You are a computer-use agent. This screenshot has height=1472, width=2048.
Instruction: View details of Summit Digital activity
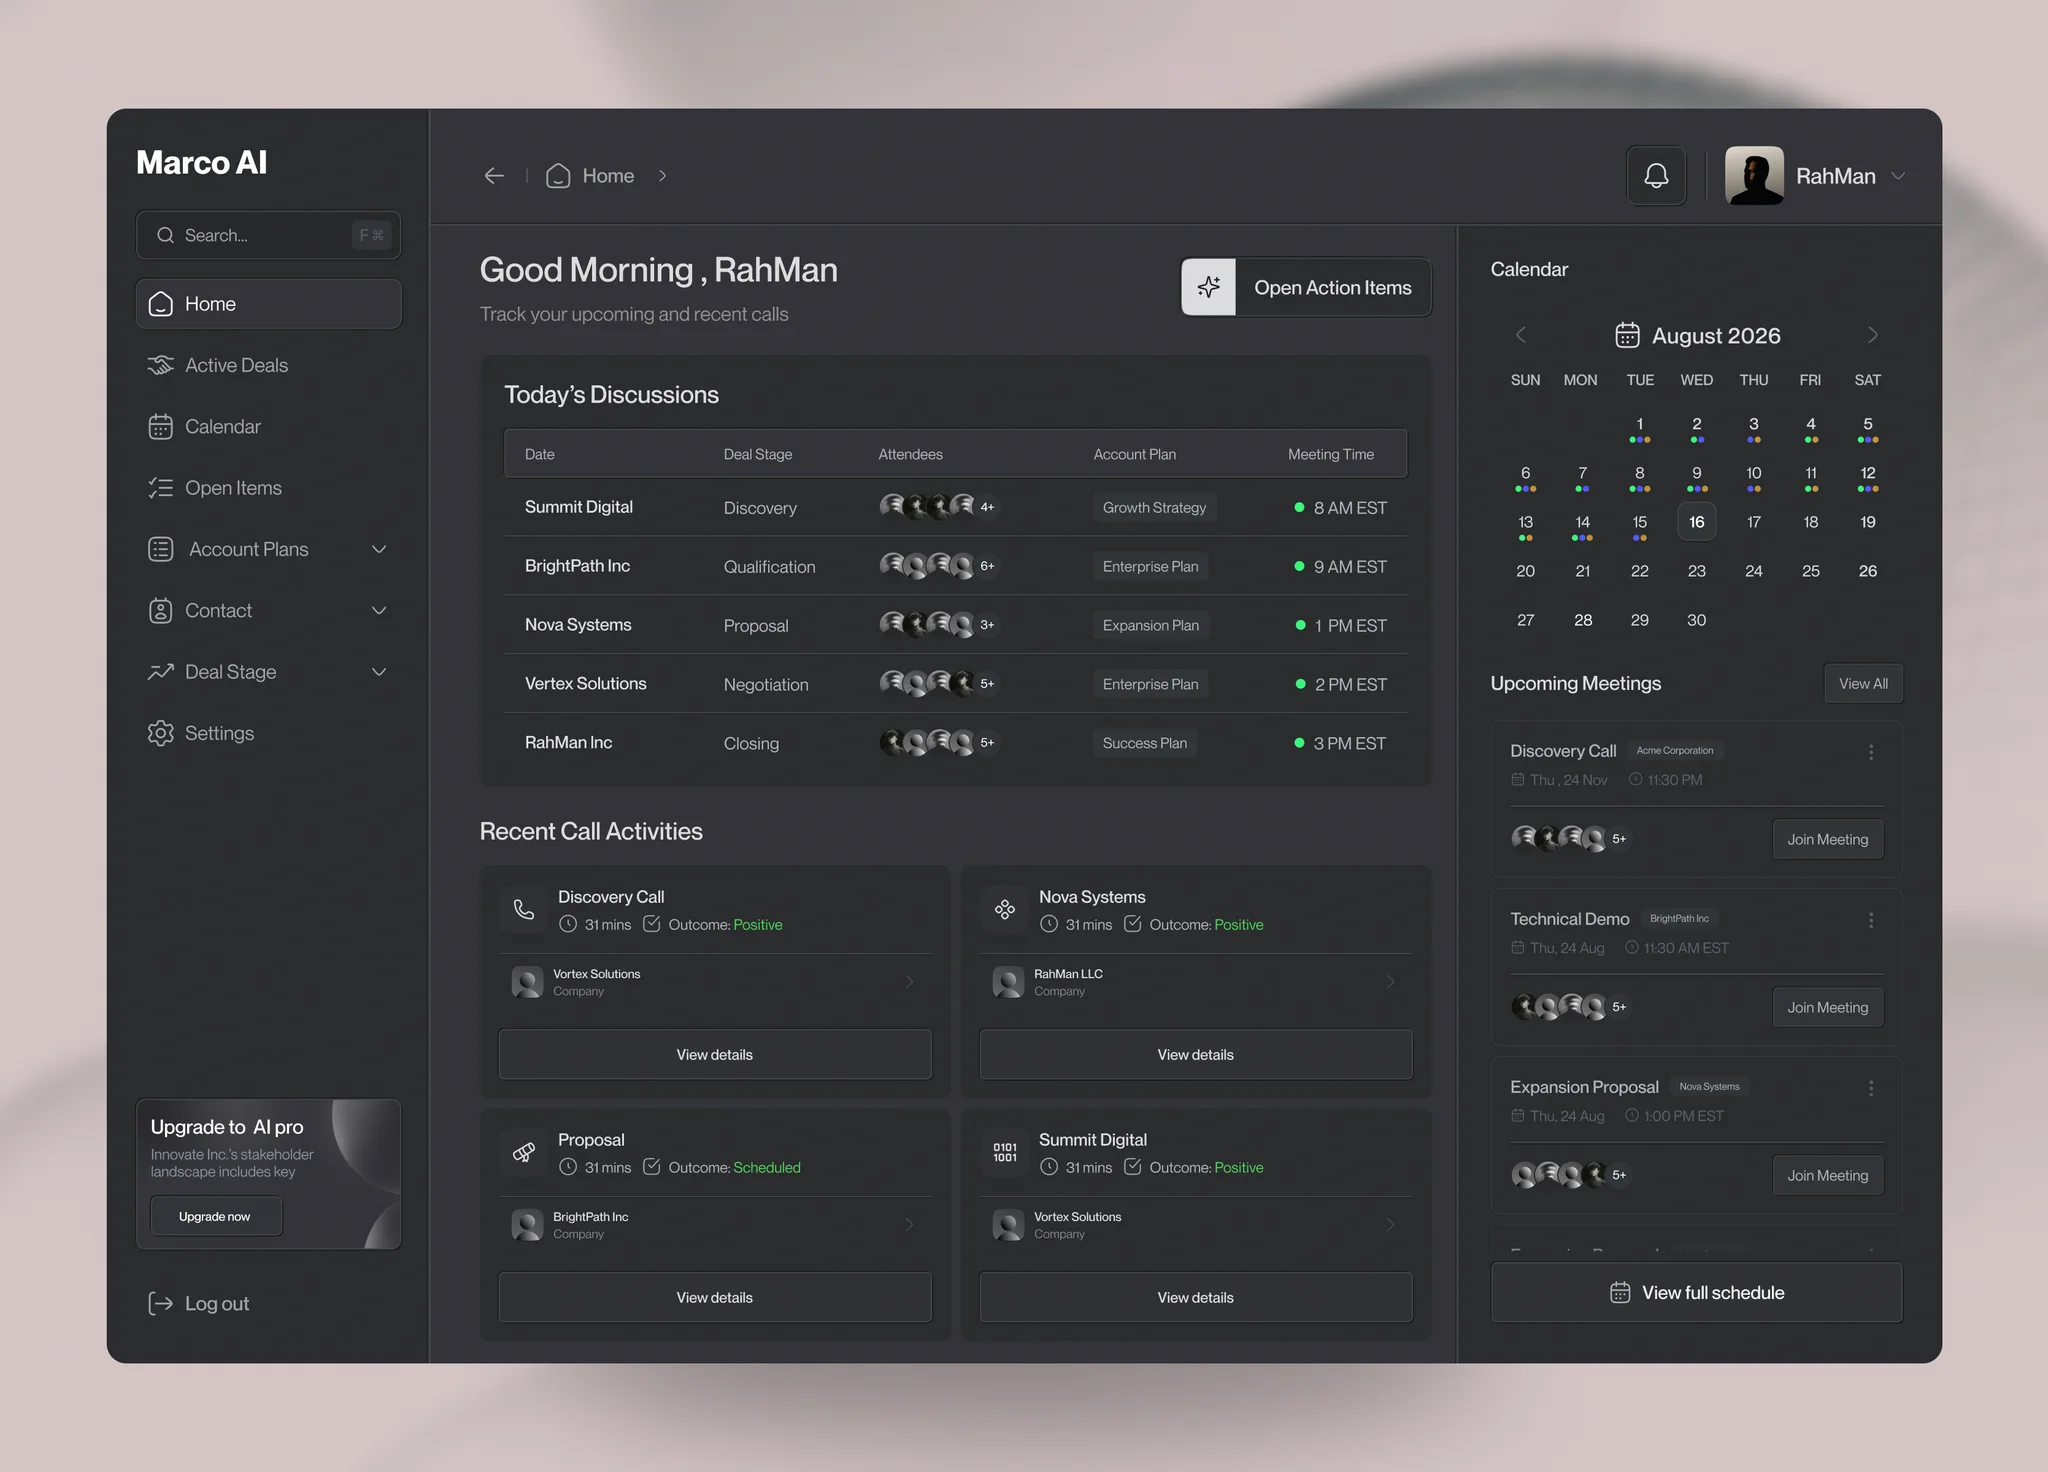pos(1195,1297)
